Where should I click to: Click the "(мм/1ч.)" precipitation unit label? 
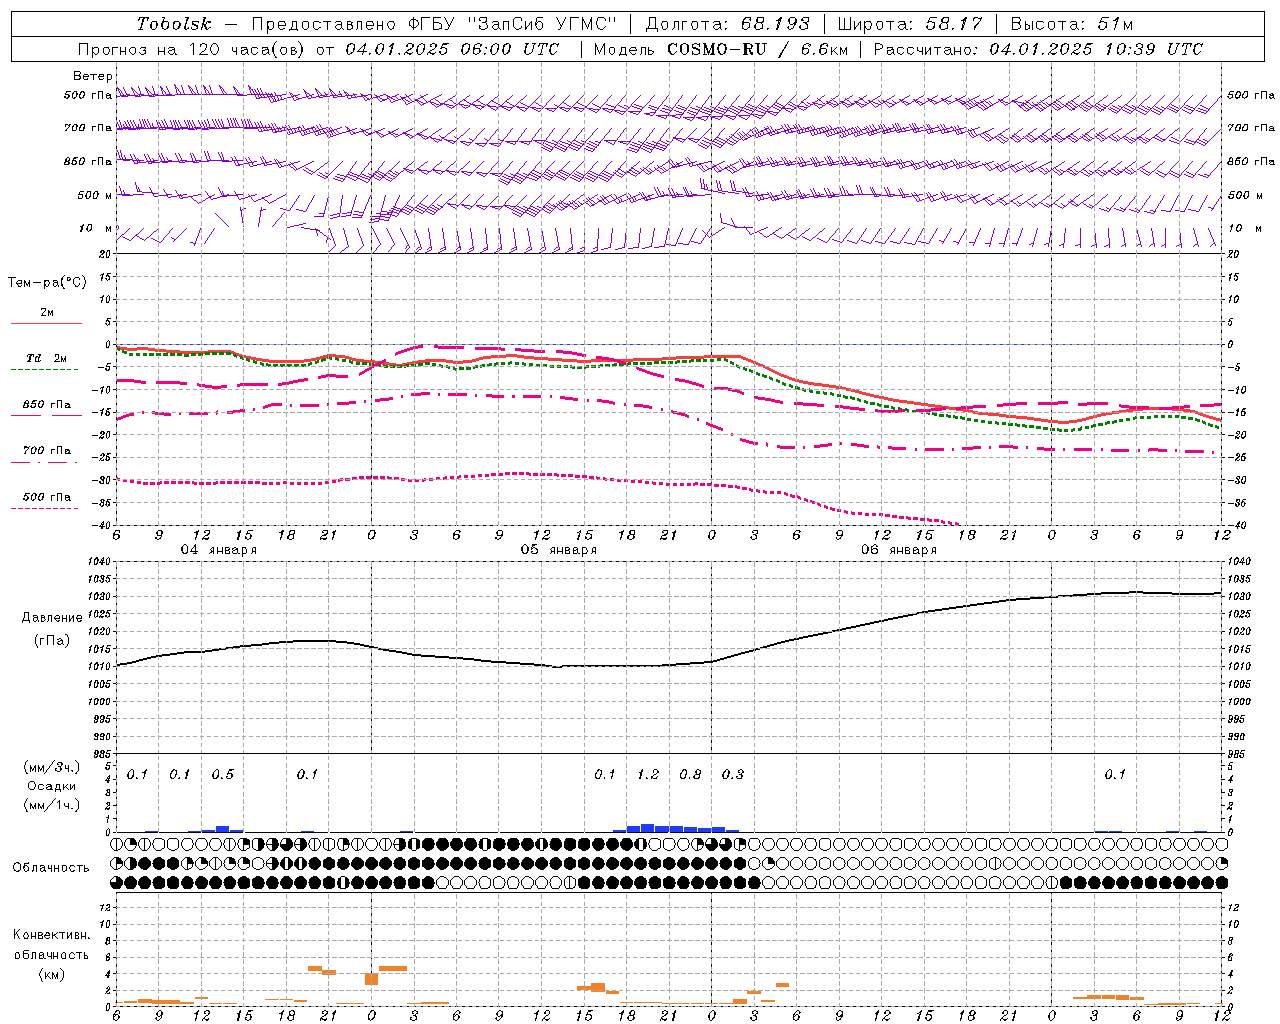[x=52, y=804]
